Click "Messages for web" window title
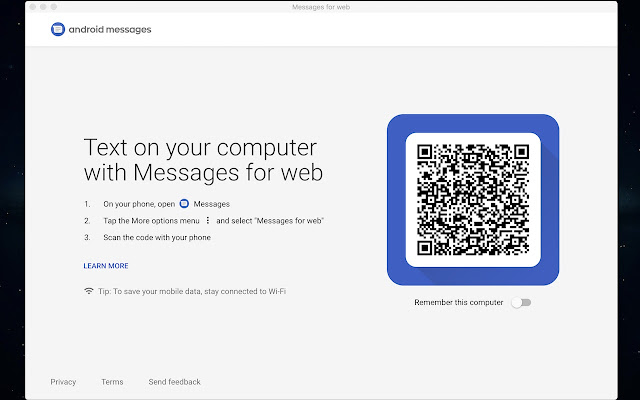 pos(321,7)
